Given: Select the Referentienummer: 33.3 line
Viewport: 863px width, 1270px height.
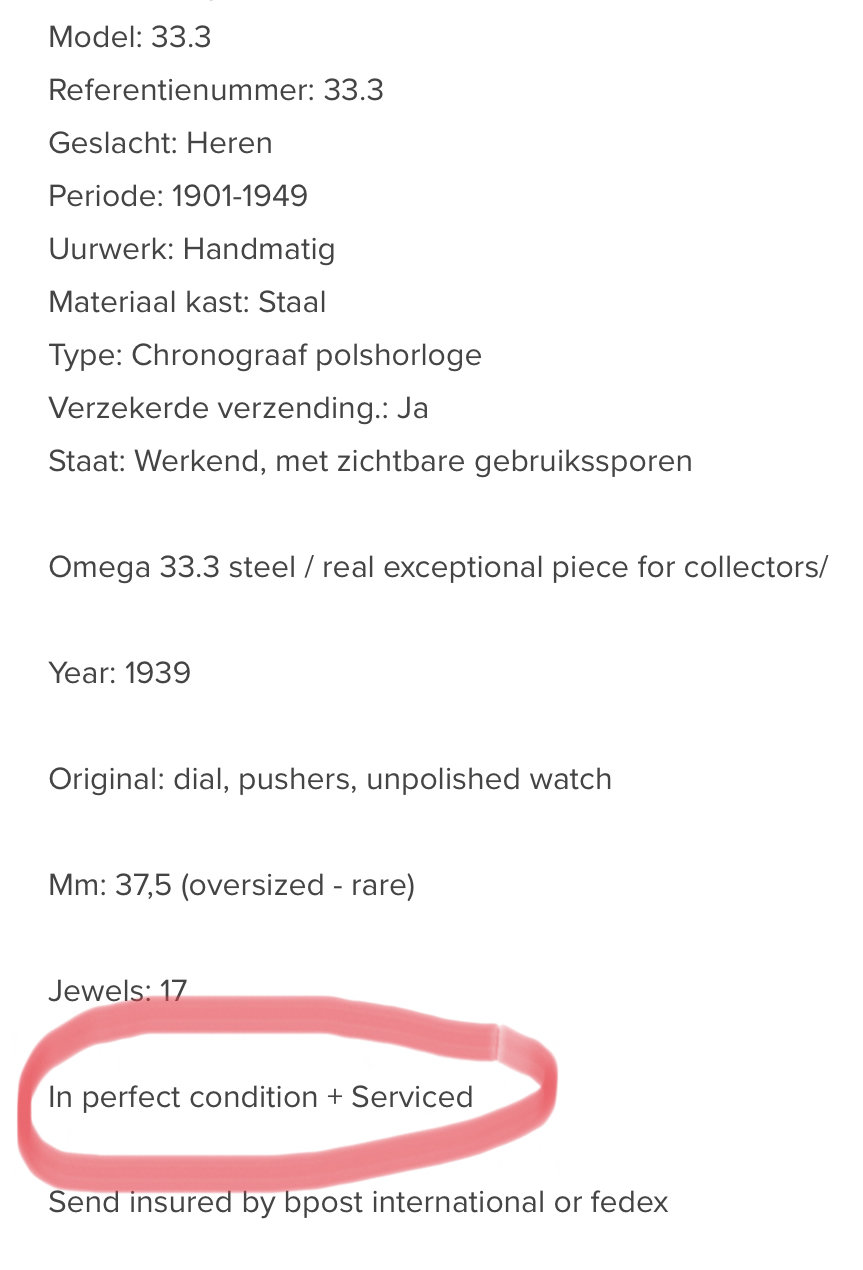Looking at the screenshot, I should tap(216, 91).
